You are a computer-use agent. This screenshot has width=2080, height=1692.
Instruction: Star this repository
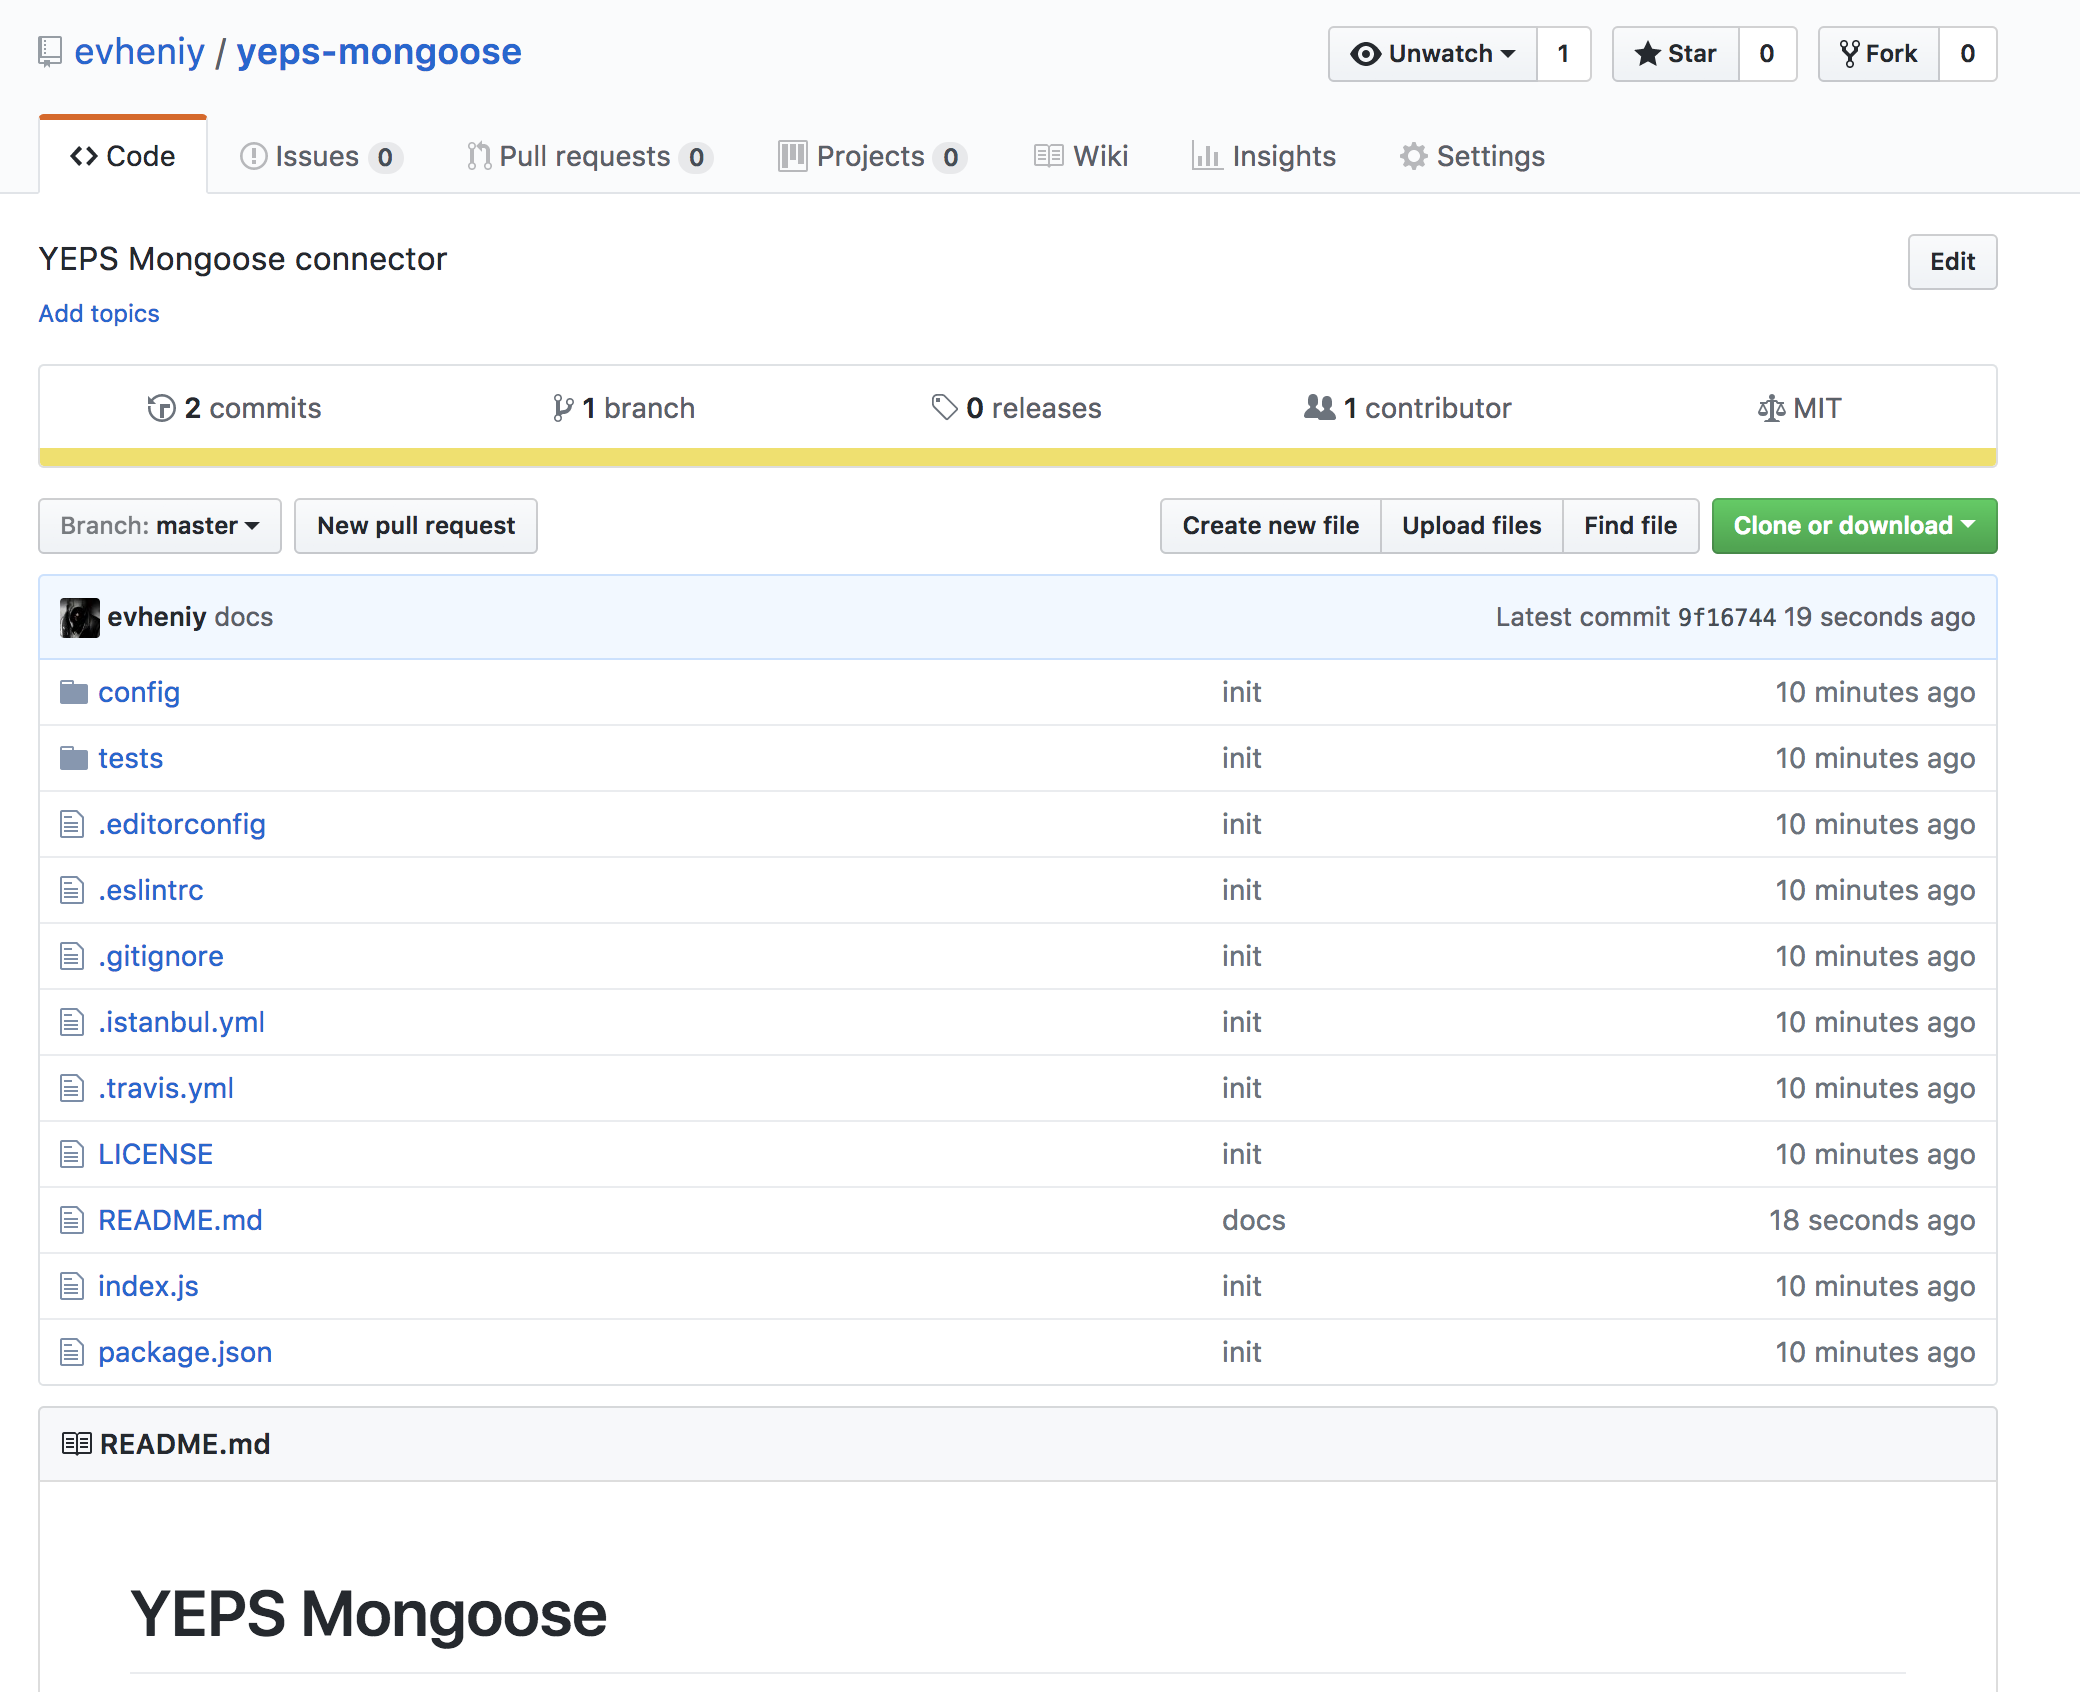1676,54
